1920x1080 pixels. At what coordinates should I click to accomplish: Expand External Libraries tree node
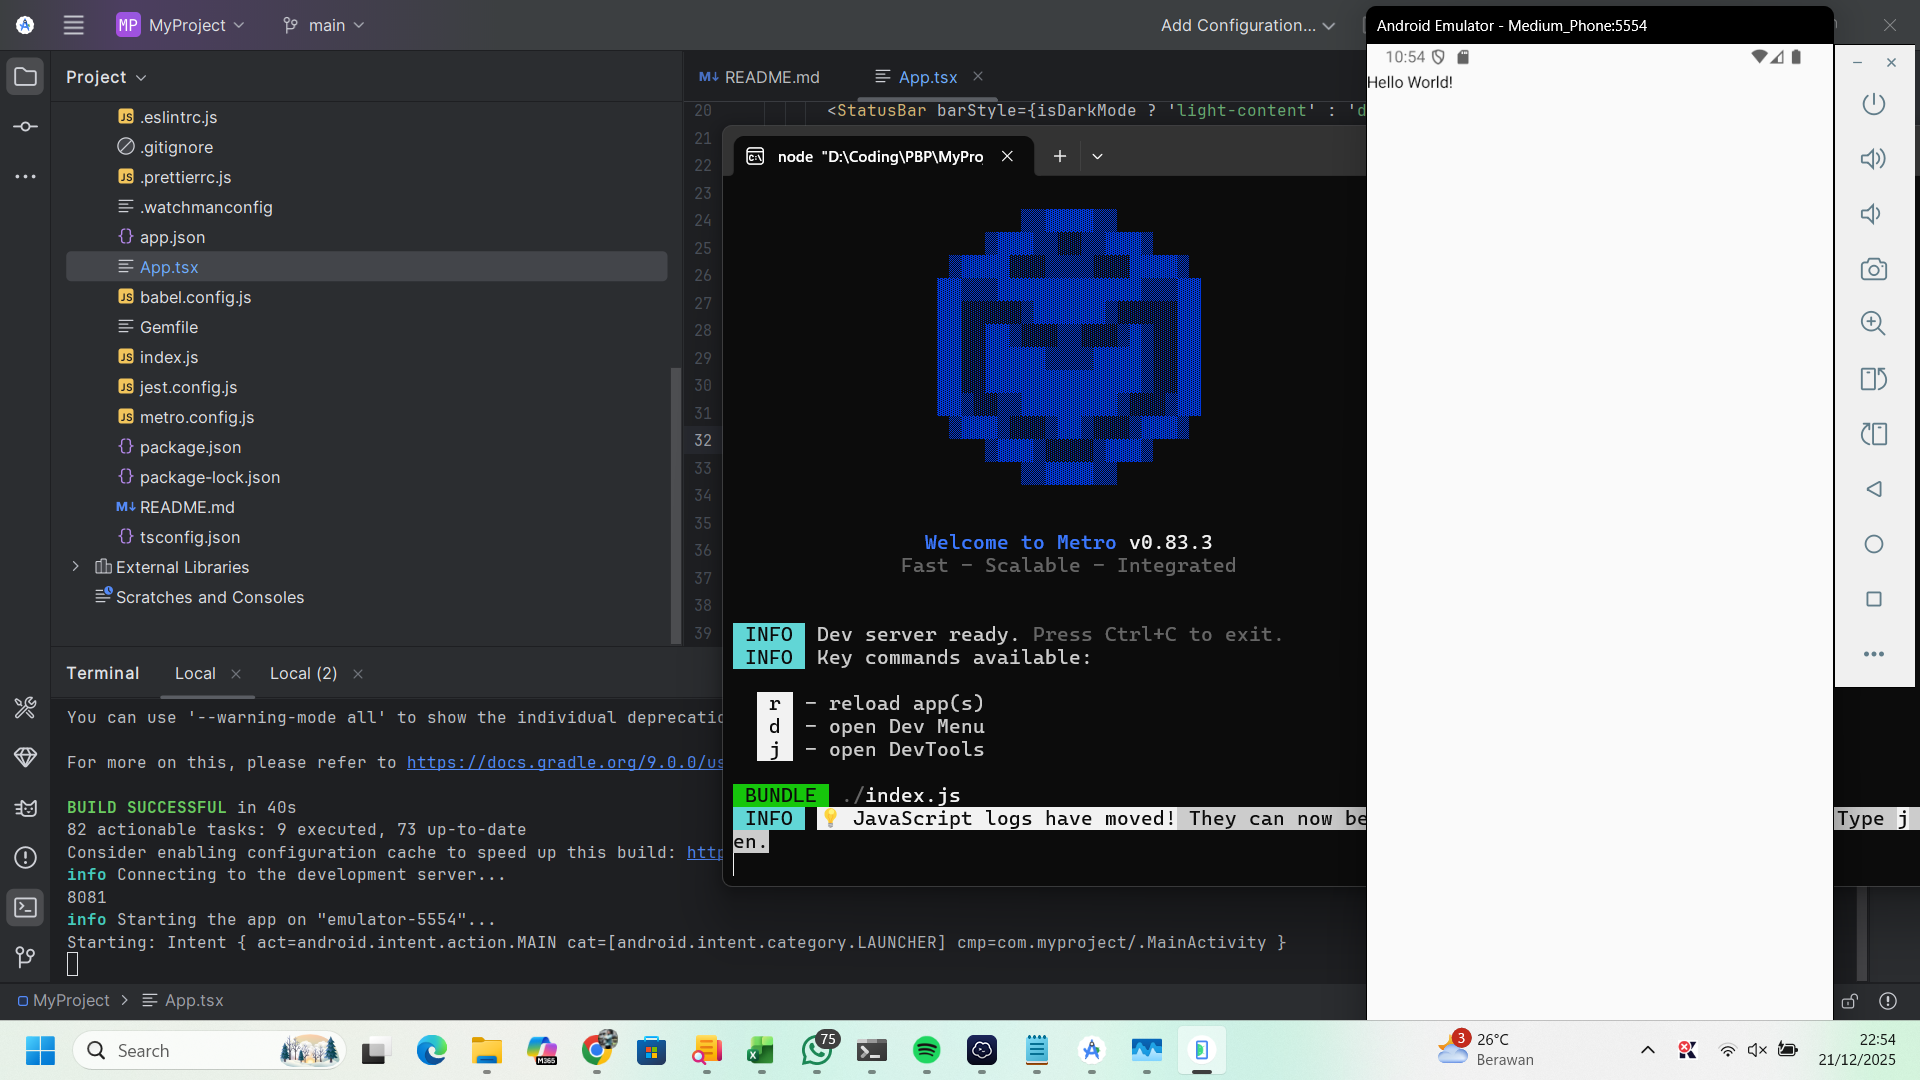click(x=76, y=567)
